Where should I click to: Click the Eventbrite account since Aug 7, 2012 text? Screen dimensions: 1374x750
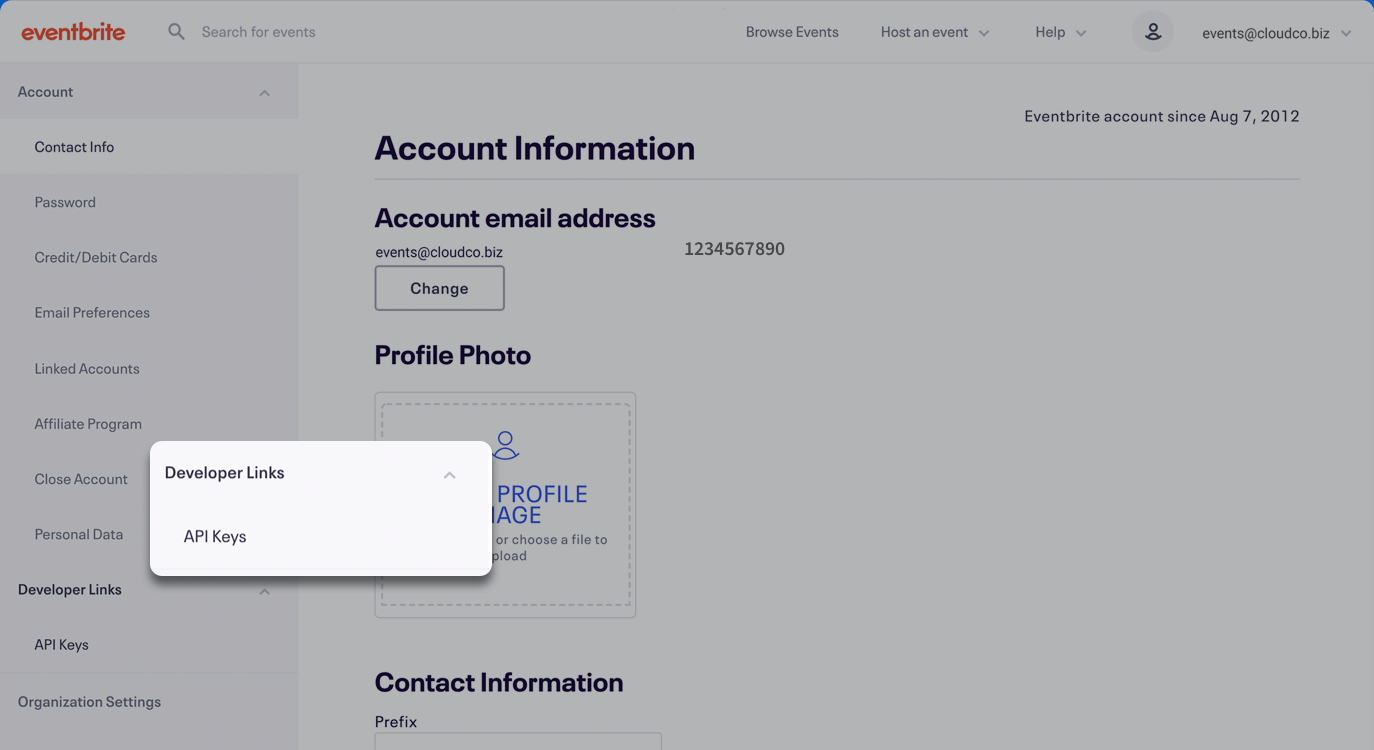coord(1162,116)
